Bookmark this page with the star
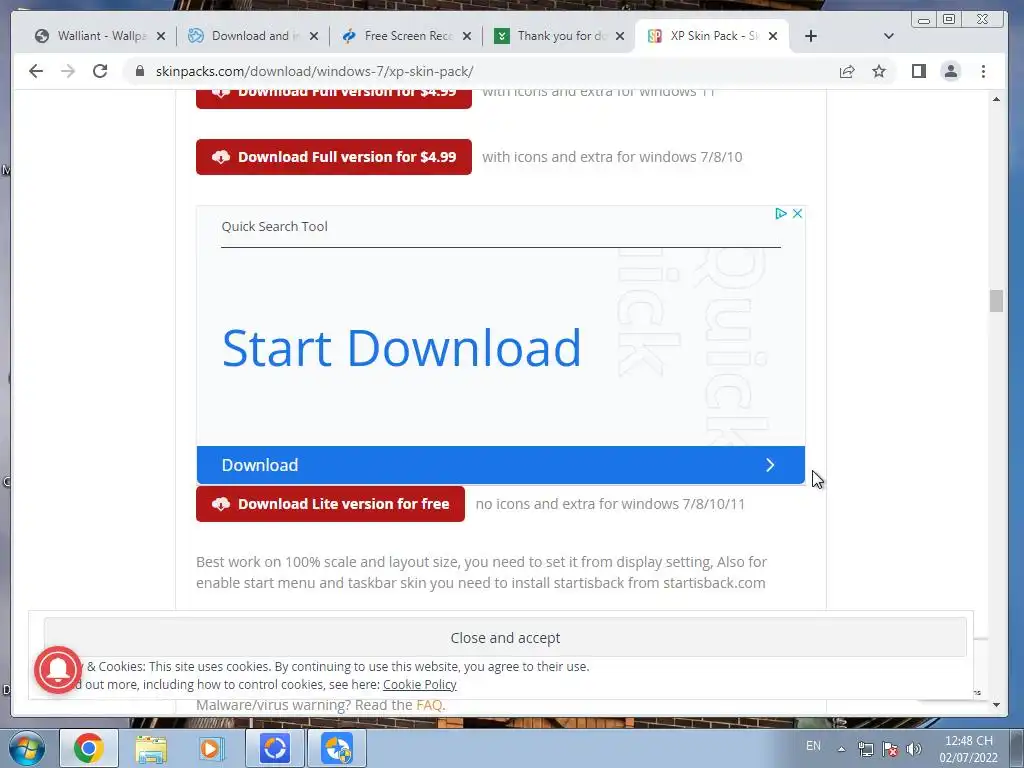The height and width of the screenshot is (768, 1024). [879, 71]
